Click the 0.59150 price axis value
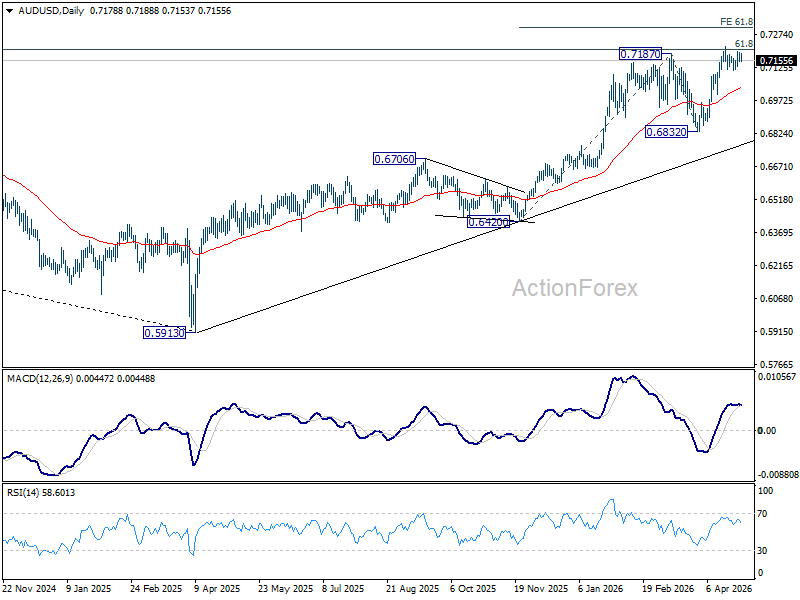The width and height of the screenshot is (800, 600). click(x=777, y=332)
